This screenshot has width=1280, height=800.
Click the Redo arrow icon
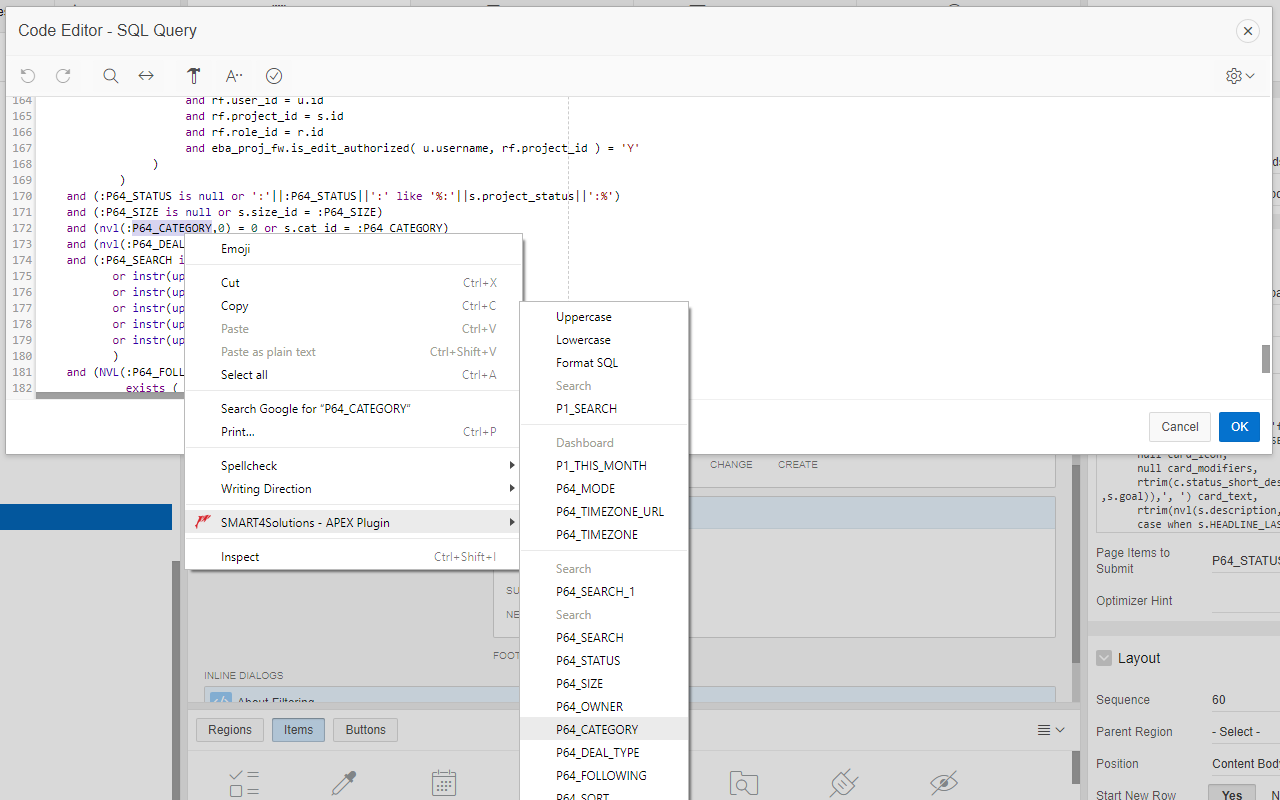[x=63, y=76]
